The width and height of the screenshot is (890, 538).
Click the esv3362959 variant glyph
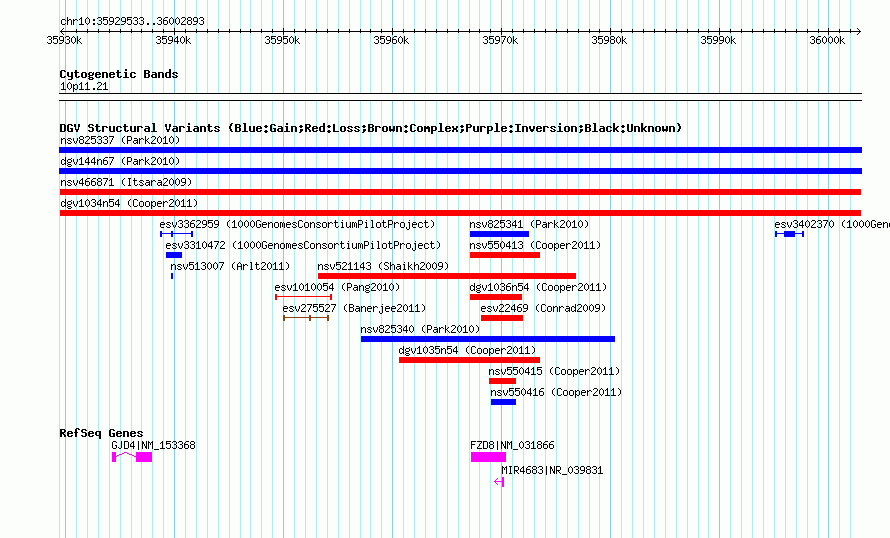coord(177,234)
